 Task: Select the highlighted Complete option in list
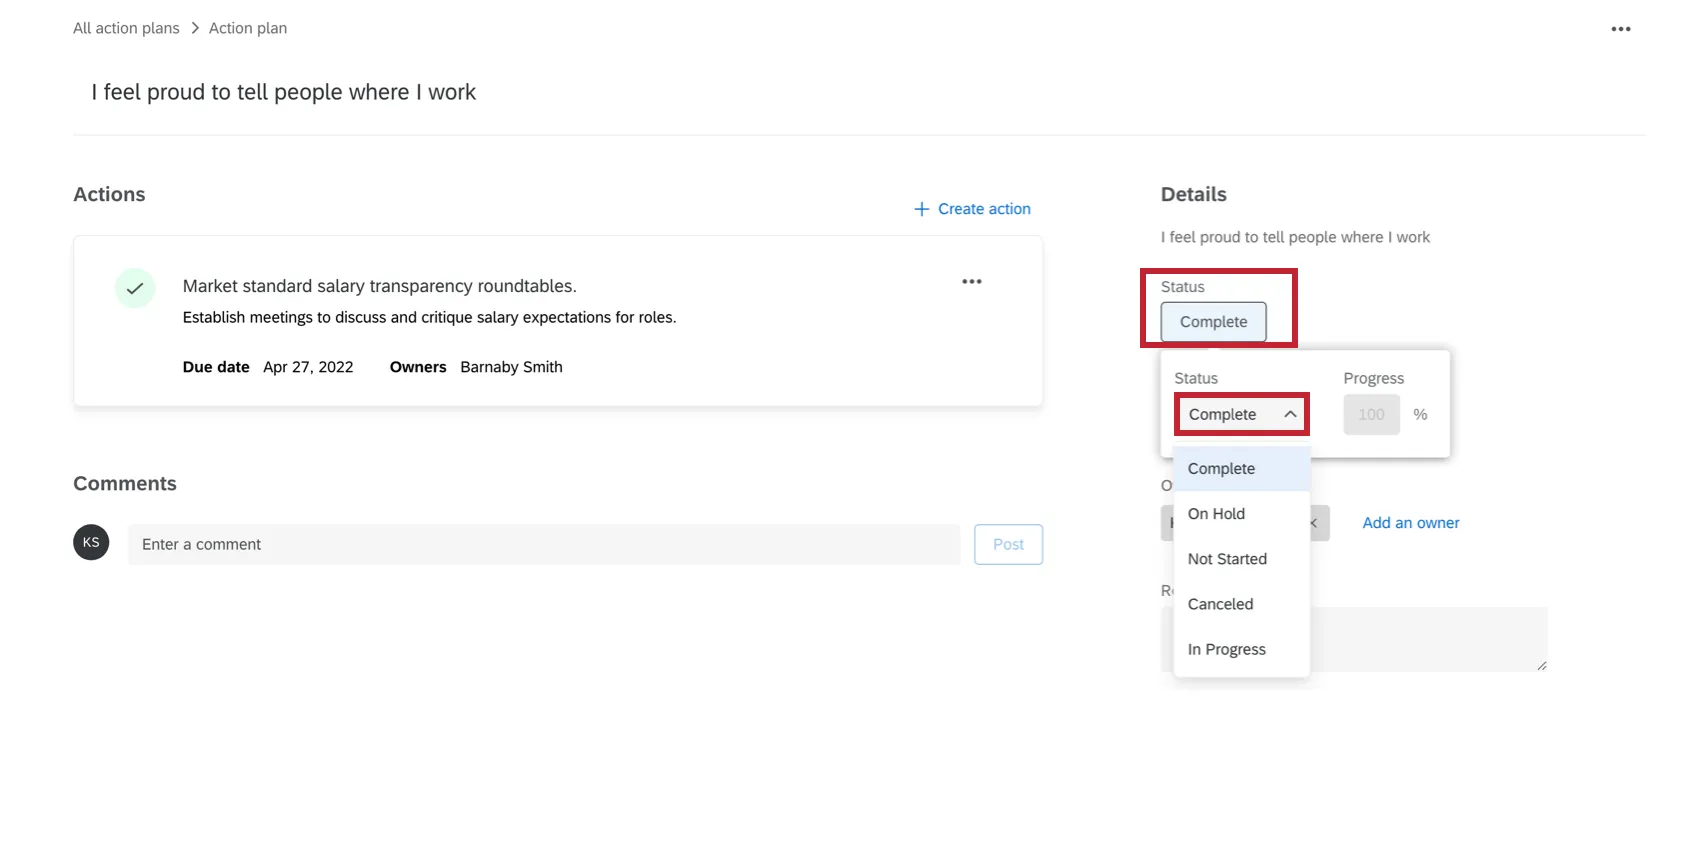click(1221, 469)
